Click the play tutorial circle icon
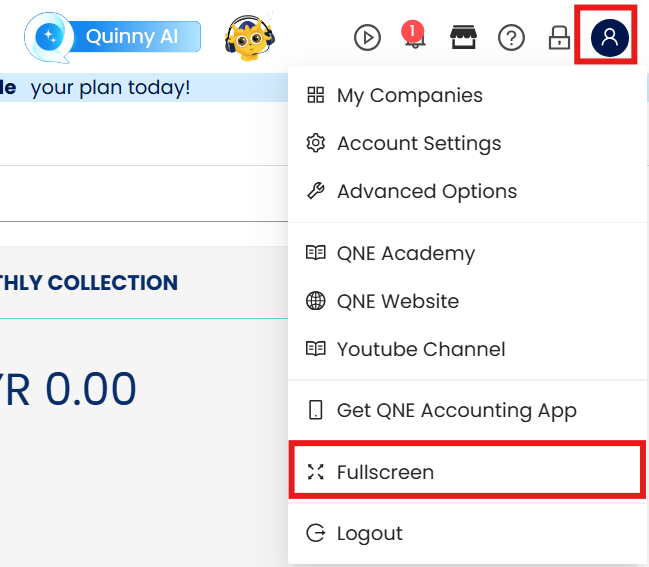This screenshot has height=567, width=649. coord(368,38)
